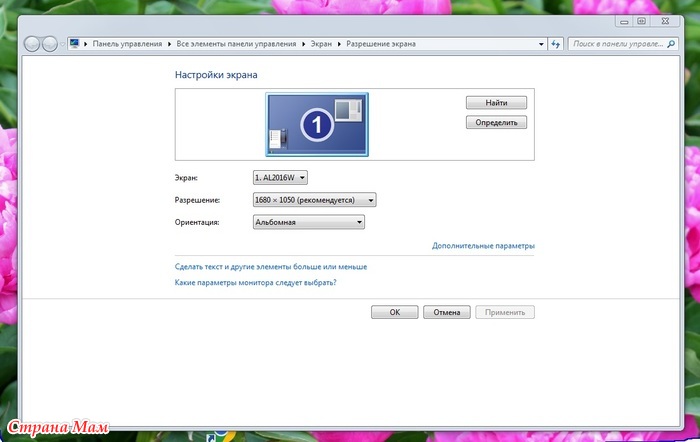Image resolution: width=700 pixels, height=442 pixels.
Task: Open the Дополнительные параметры link
Action: point(483,245)
